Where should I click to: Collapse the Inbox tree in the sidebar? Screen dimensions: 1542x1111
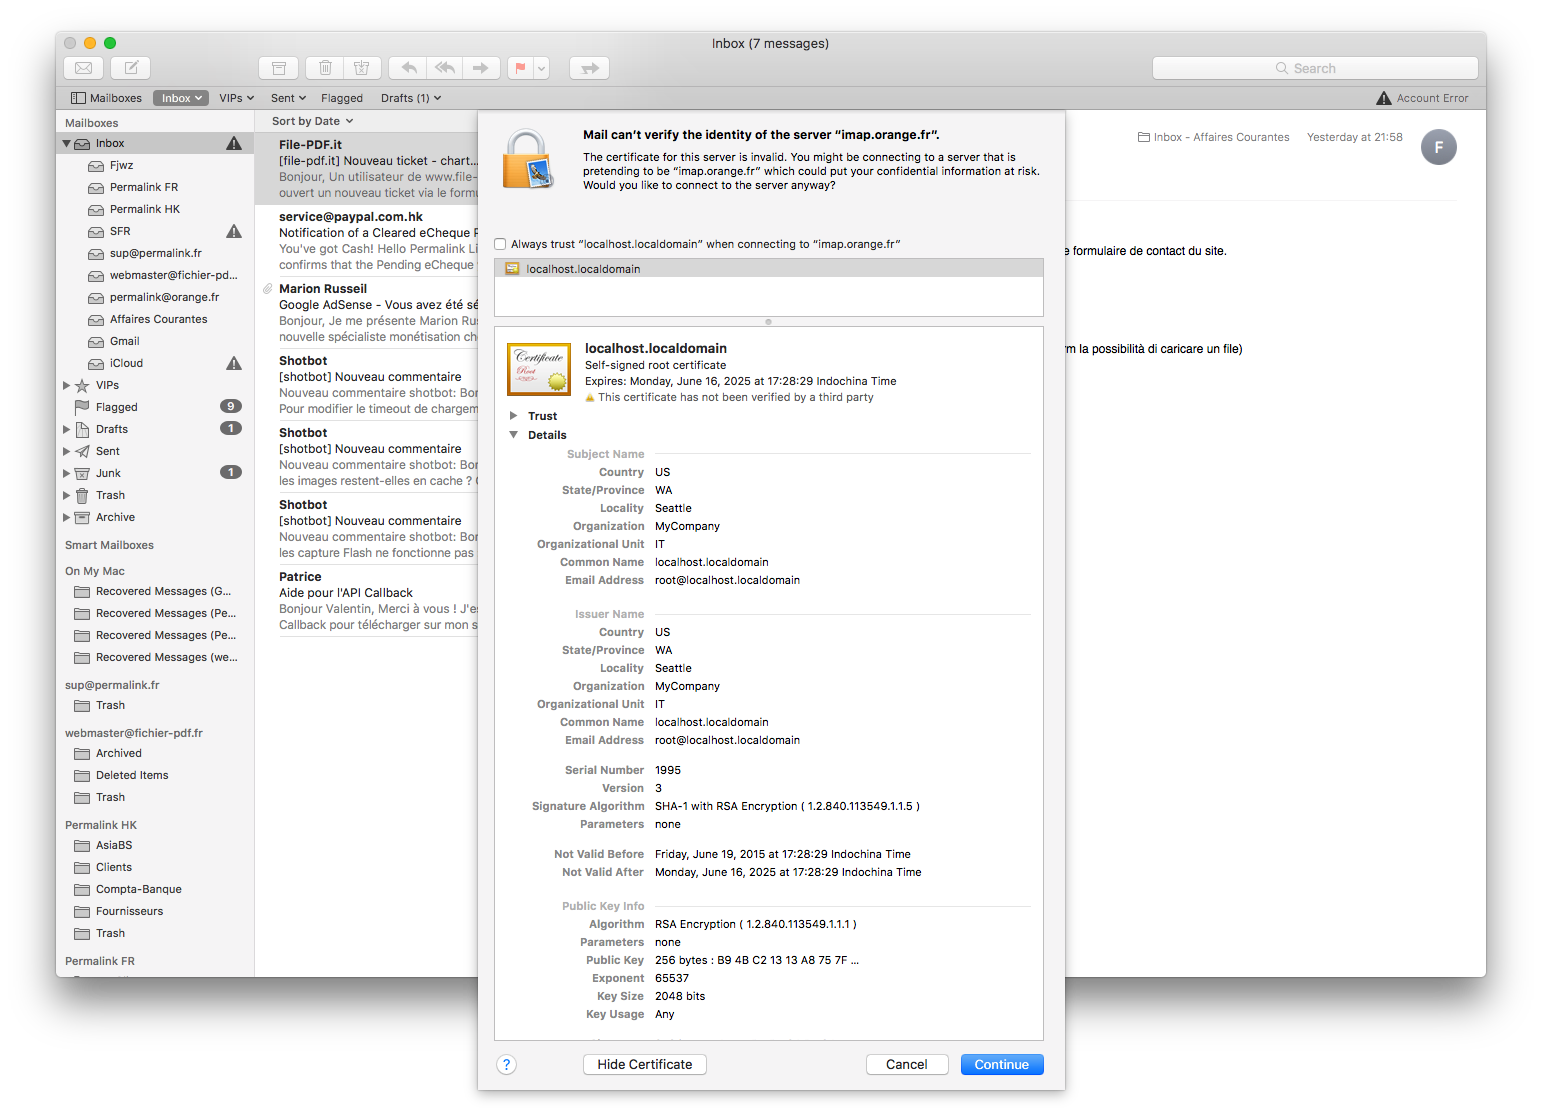67,143
